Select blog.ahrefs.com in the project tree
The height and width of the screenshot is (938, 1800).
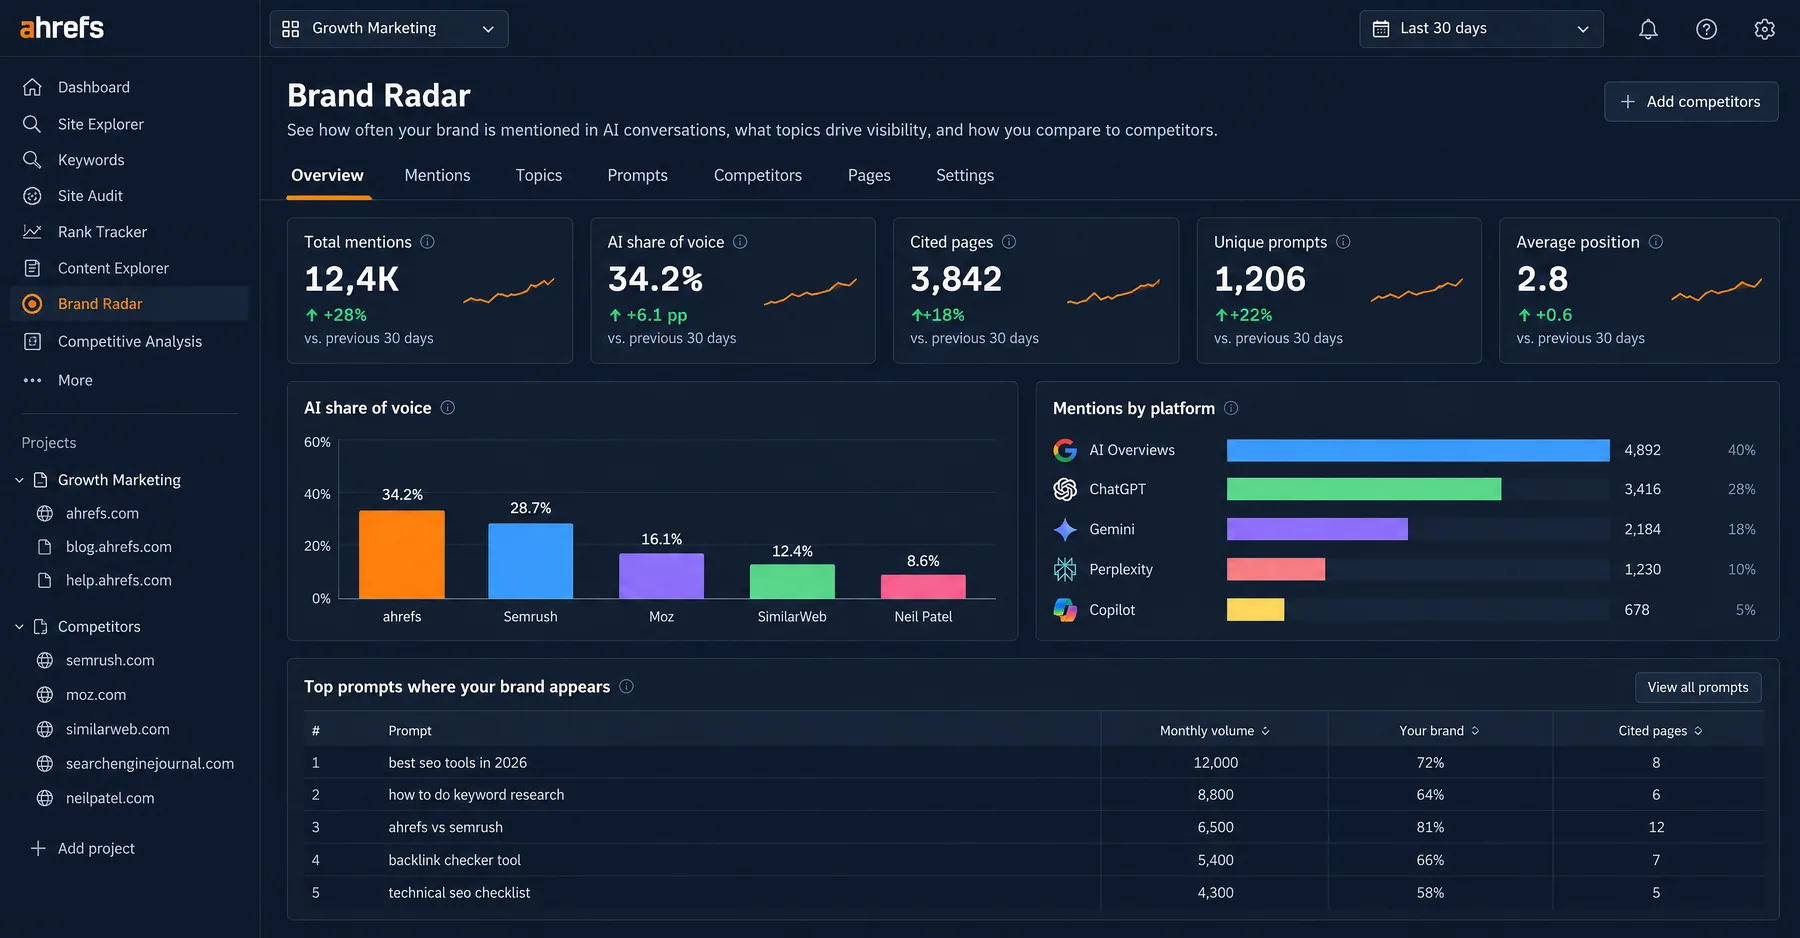[119, 547]
